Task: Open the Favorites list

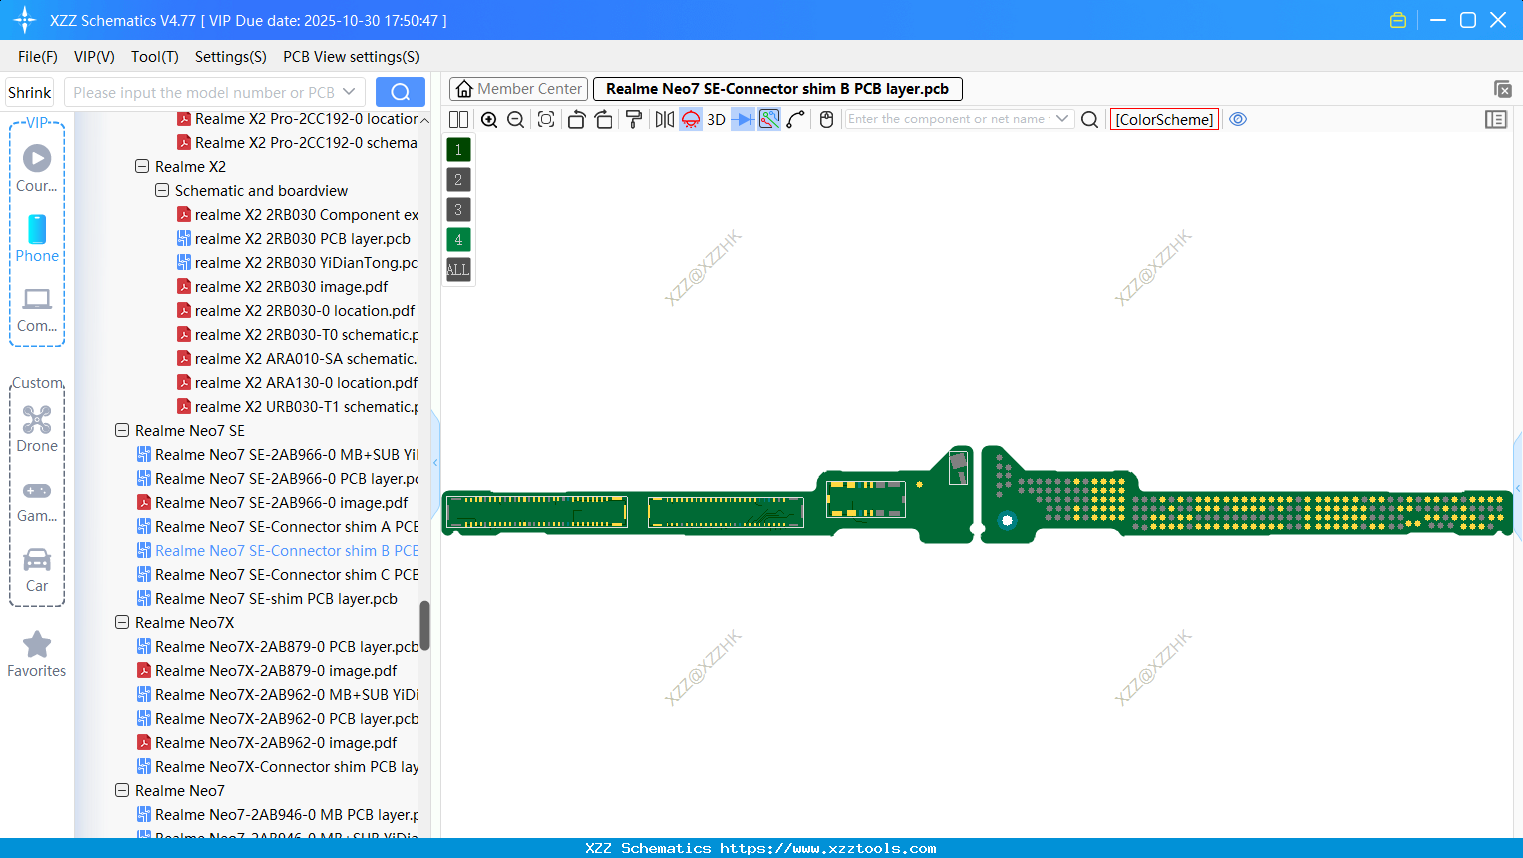Action: pos(37,655)
